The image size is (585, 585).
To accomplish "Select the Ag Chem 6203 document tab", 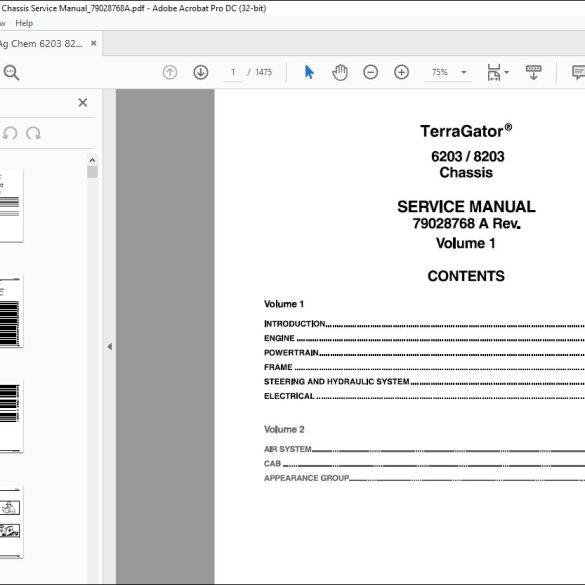I will [41, 44].
